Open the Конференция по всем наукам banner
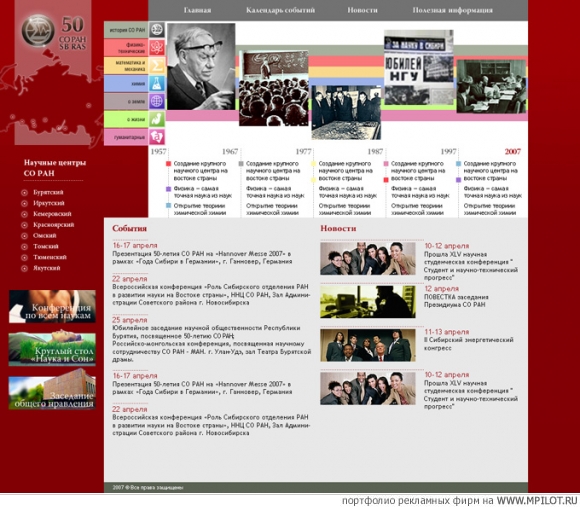 click(52, 306)
